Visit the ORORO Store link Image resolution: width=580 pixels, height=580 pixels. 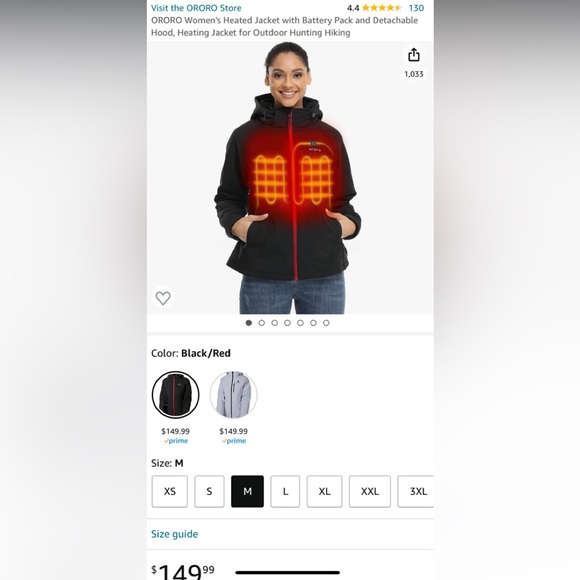coord(196,8)
